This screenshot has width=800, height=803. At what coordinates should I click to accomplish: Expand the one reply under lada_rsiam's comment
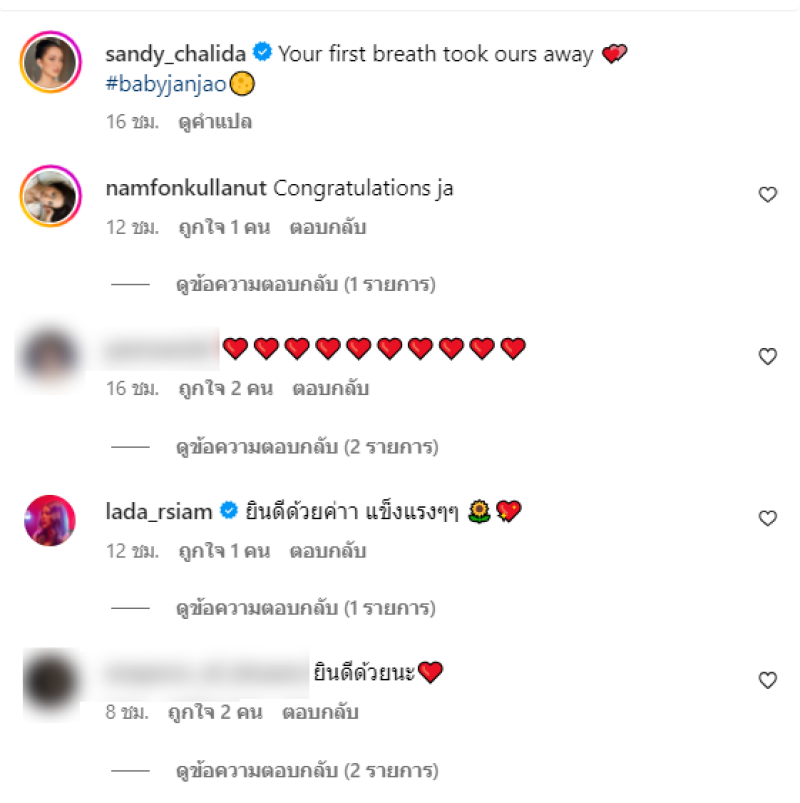306,608
